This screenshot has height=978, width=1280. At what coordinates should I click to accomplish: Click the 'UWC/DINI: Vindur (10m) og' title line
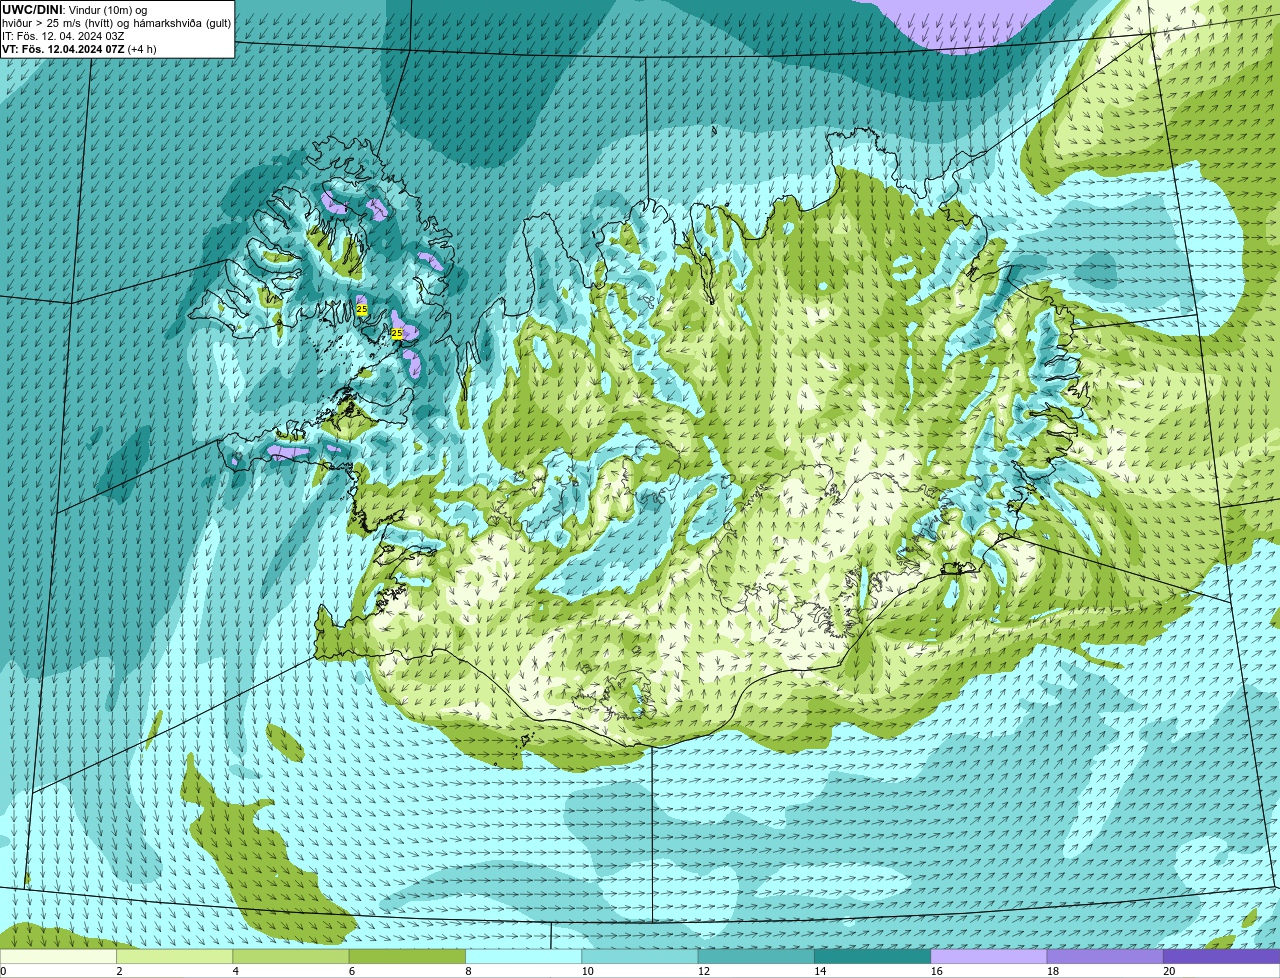[75, 10]
